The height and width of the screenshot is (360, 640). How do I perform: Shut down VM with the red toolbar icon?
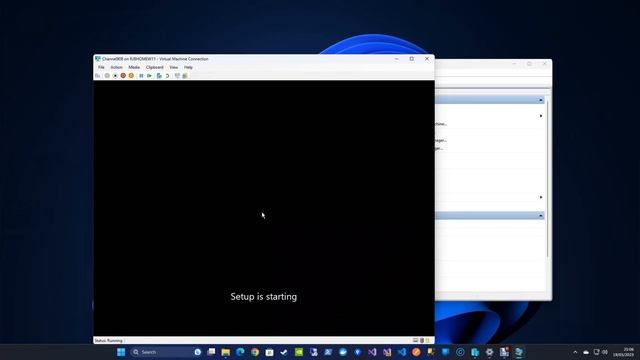click(x=123, y=76)
